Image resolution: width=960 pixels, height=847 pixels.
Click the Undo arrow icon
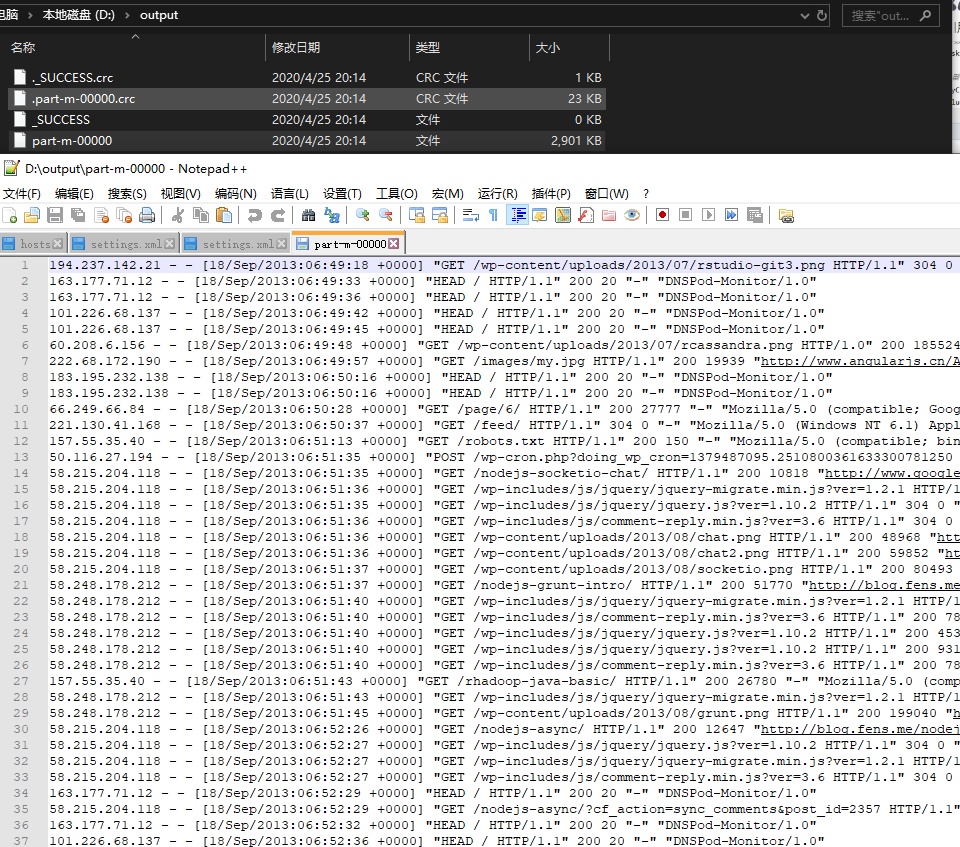click(x=255, y=215)
